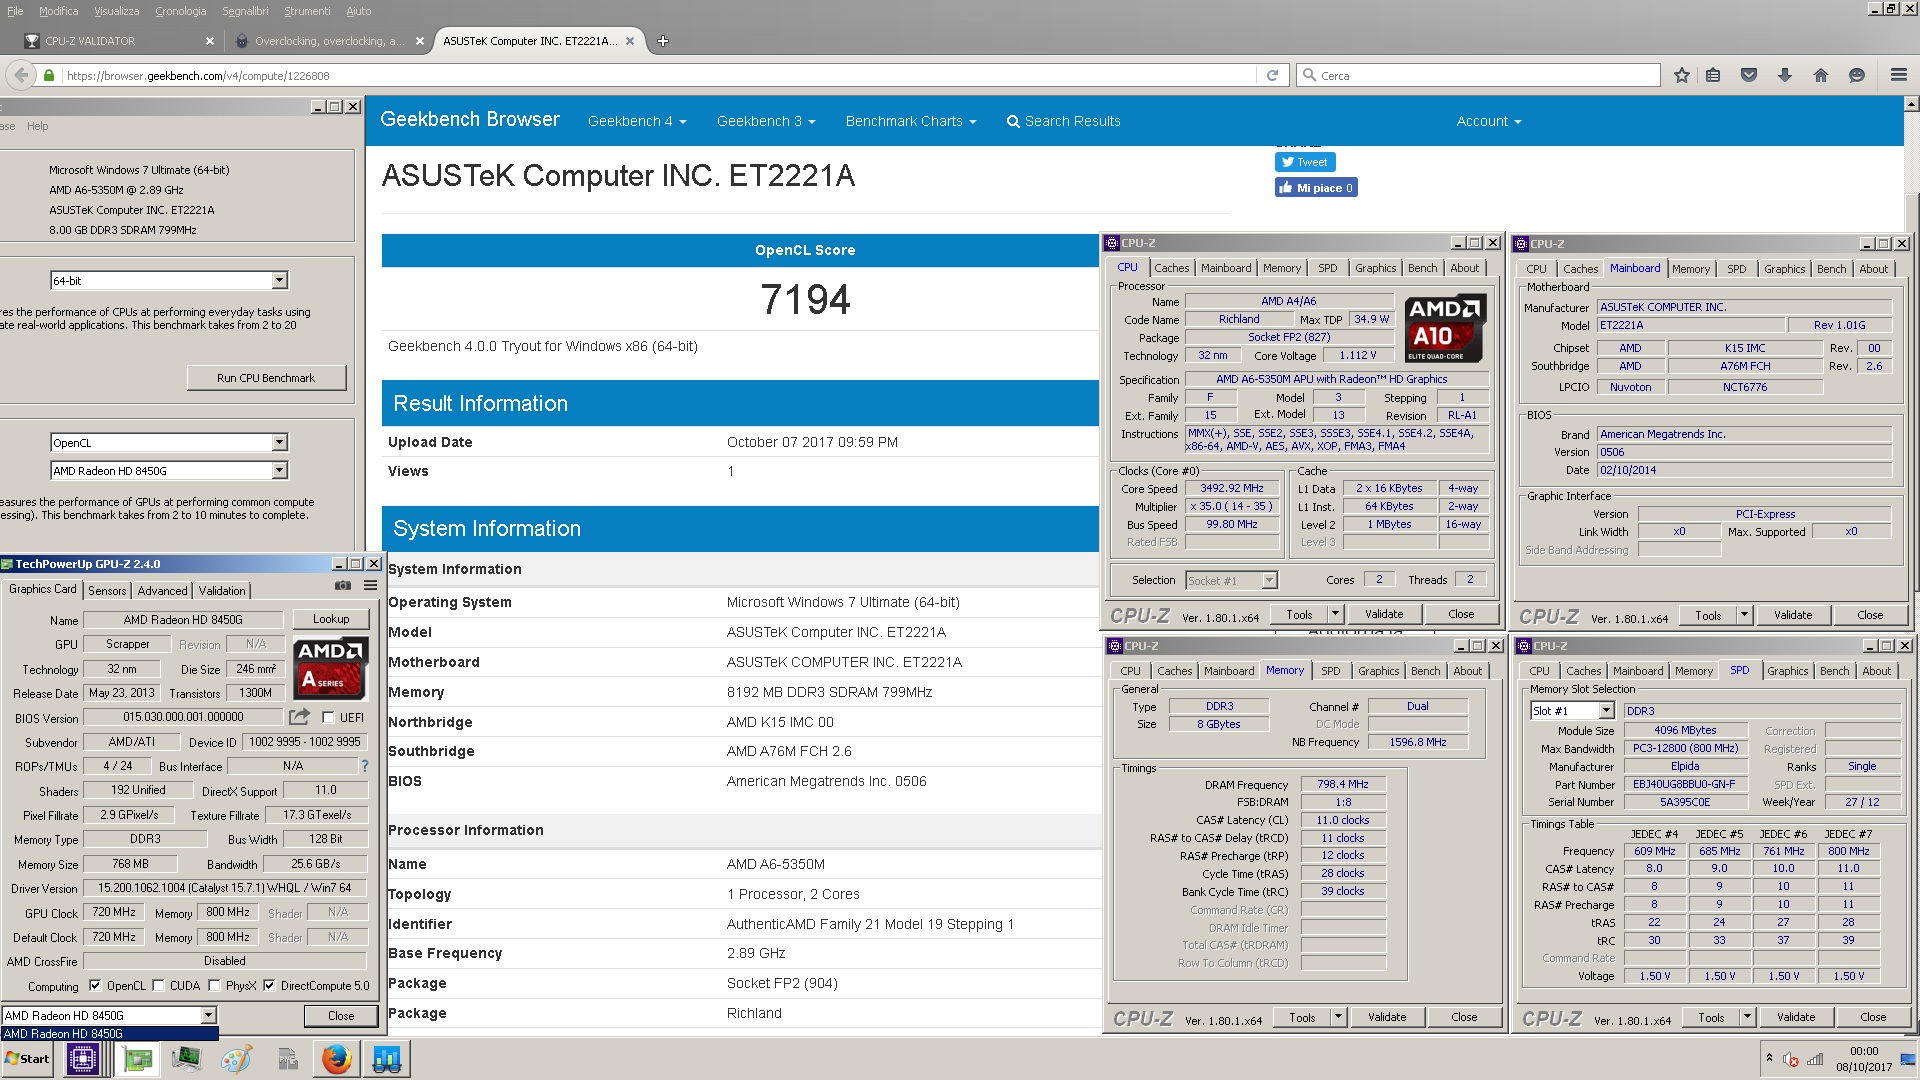Click the GPU-Z taskbar icon
1920x1080 pixels.
tap(137, 1058)
